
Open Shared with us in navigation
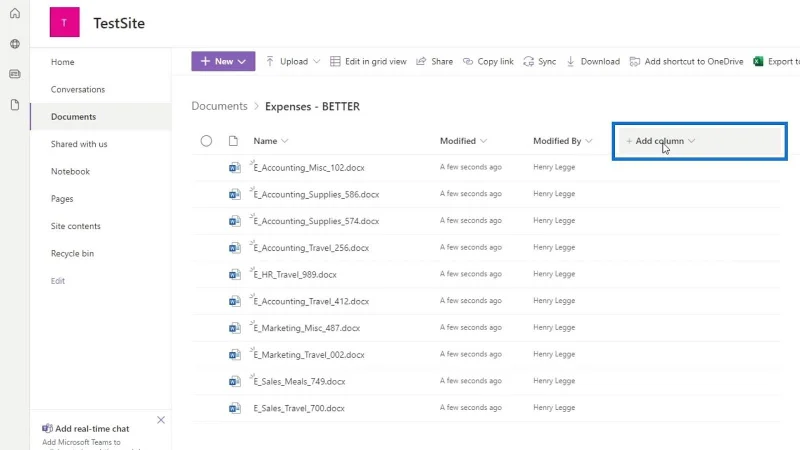coord(79,144)
